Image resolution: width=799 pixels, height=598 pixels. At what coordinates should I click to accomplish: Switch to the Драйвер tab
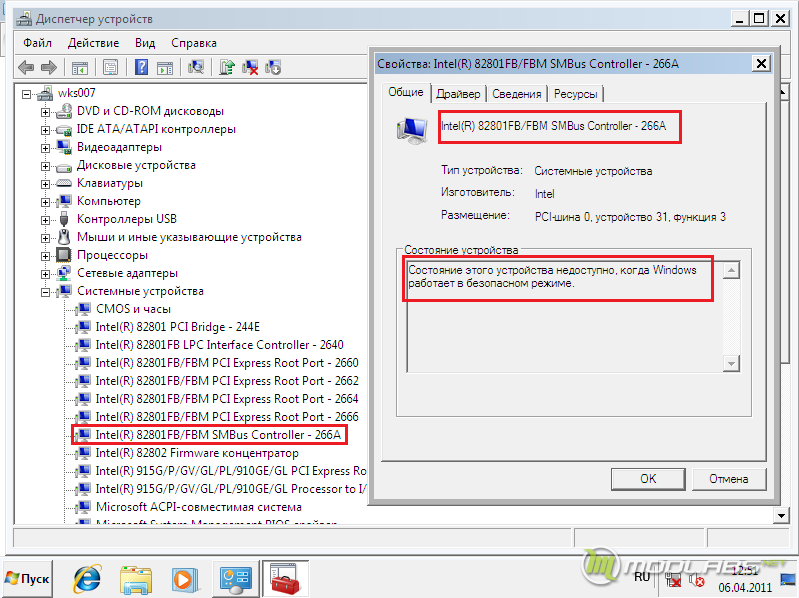(x=458, y=94)
